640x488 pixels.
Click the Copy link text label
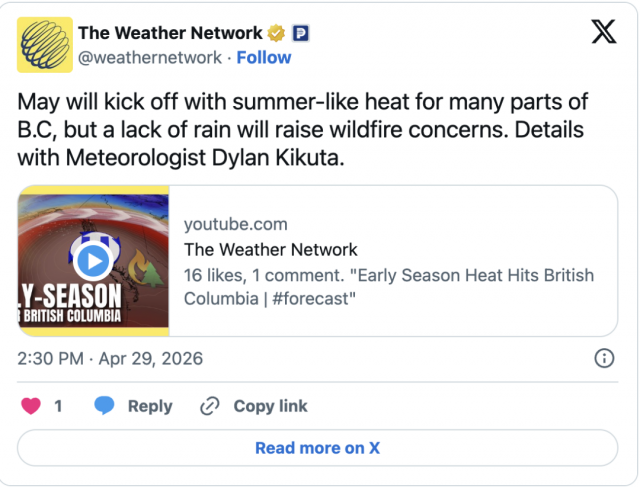[x=270, y=406]
